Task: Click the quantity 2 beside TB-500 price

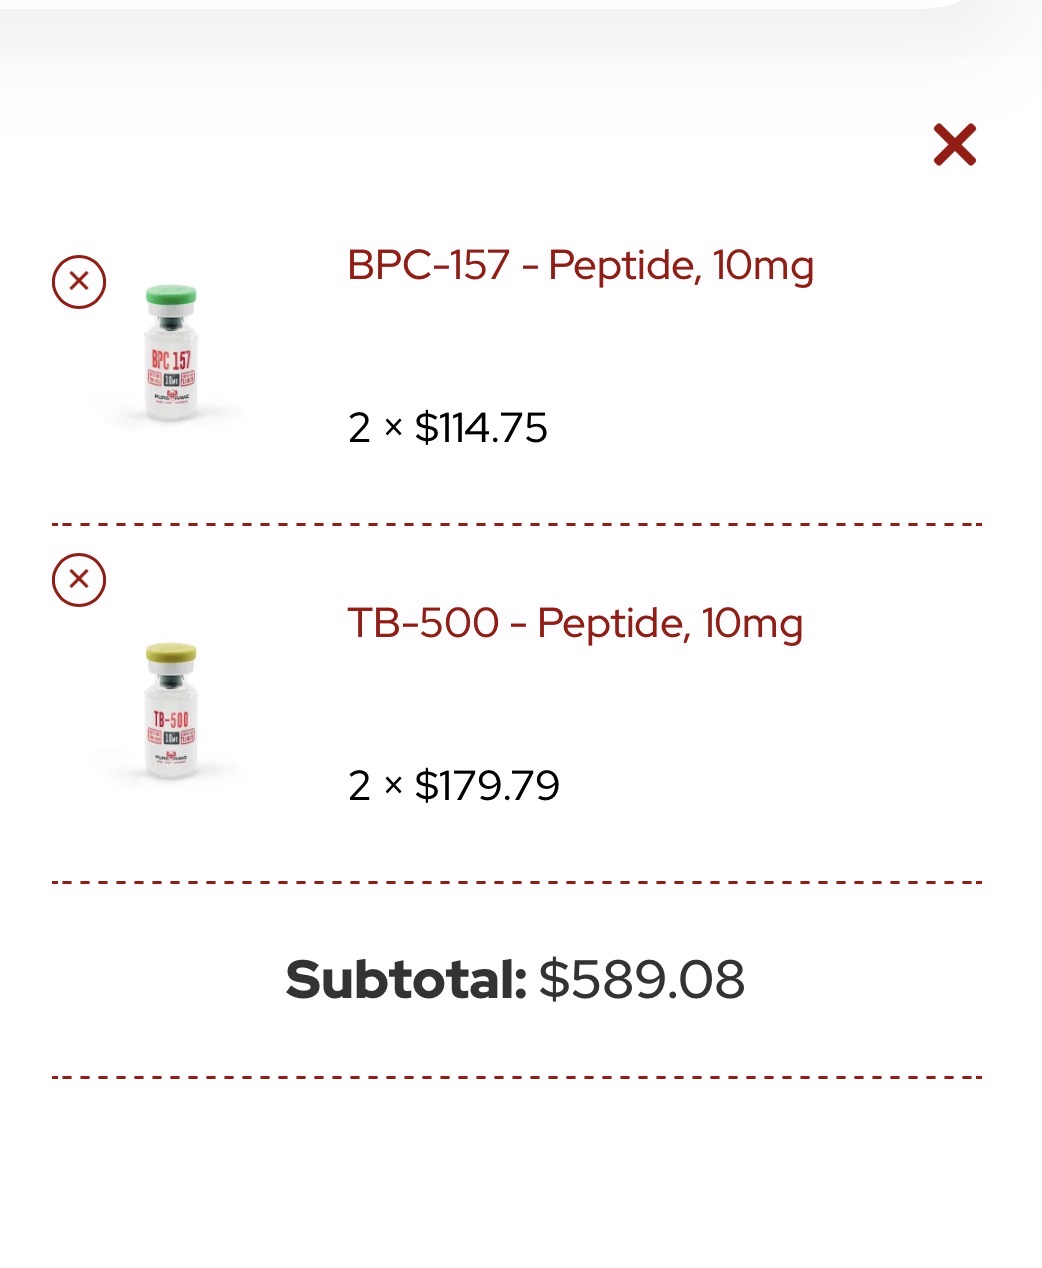Action: 359,786
